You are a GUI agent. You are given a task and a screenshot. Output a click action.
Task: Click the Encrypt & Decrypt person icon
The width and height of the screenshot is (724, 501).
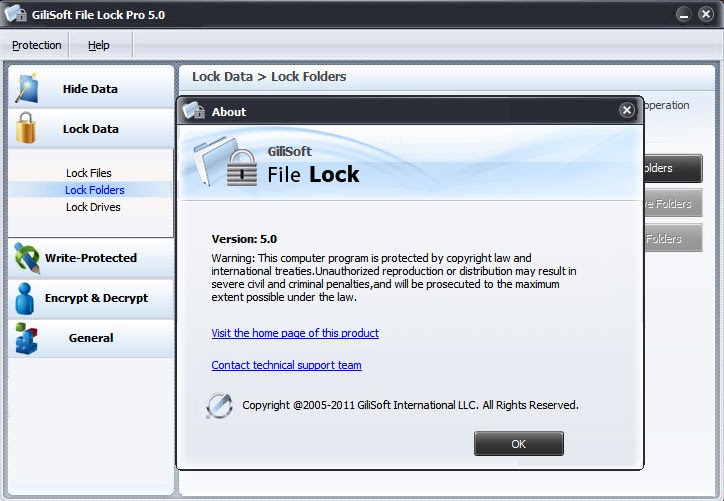[24, 298]
